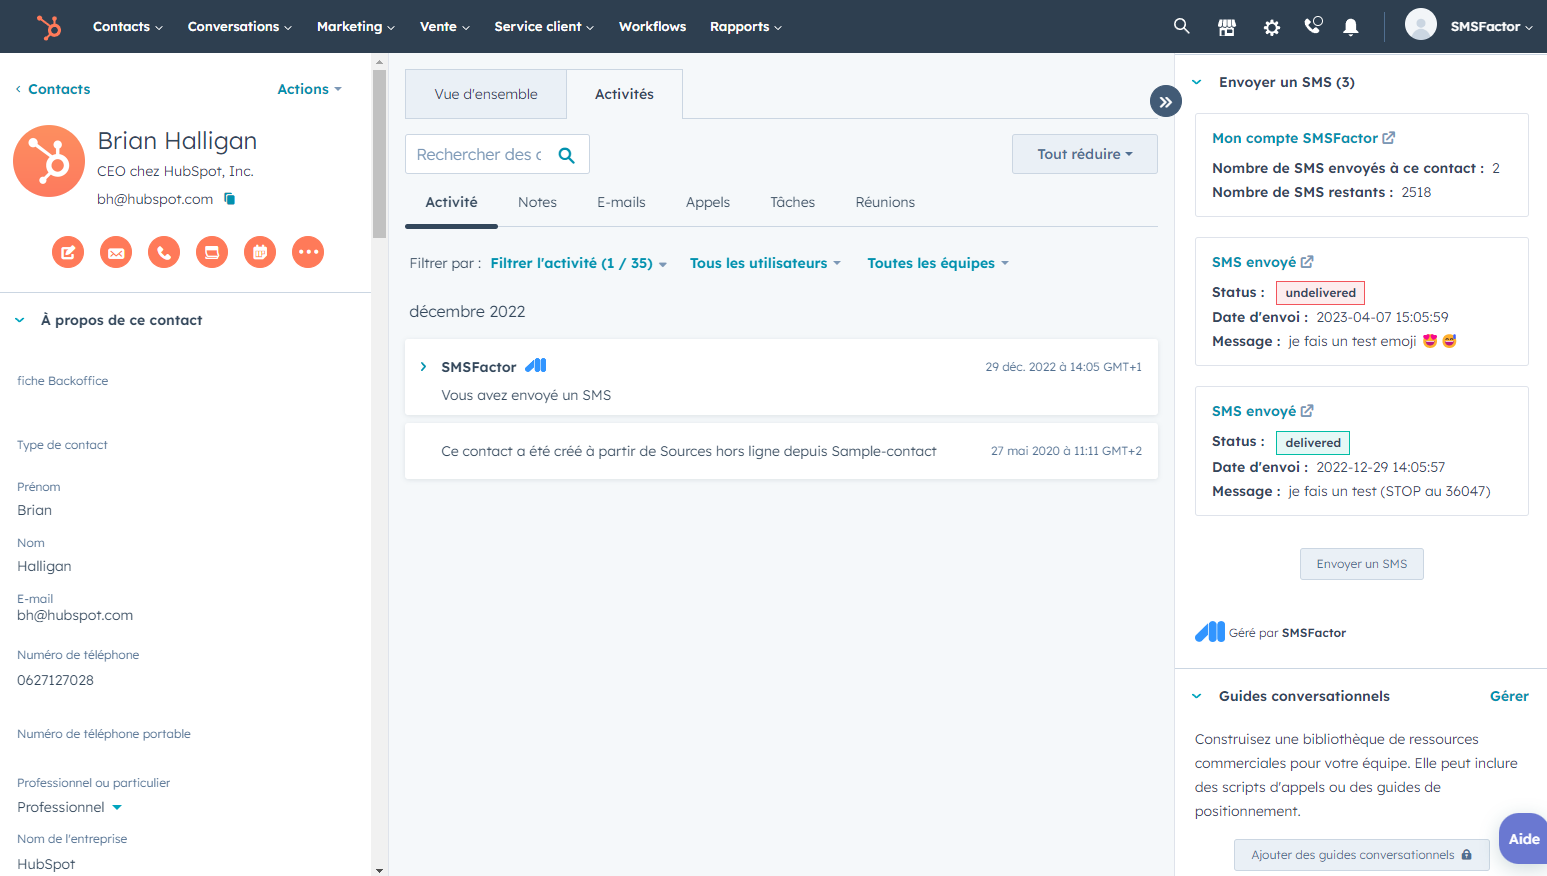Select the Appels sub-tab
Image resolution: width=1547 pixels, height=876 pixels.
(x=708, y=202)
